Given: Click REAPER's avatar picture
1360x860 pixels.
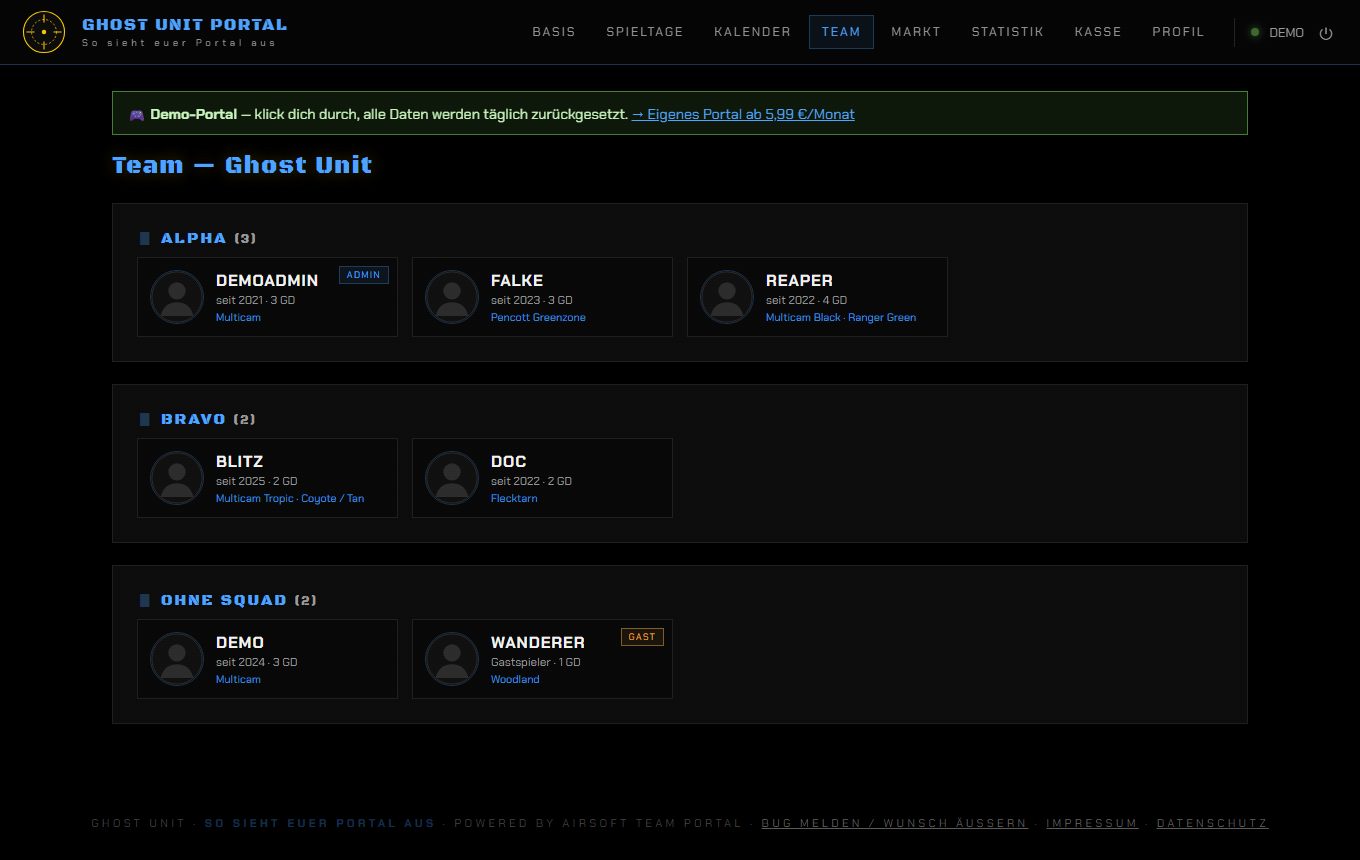Looking at the screenshot, I should (727, 297).
